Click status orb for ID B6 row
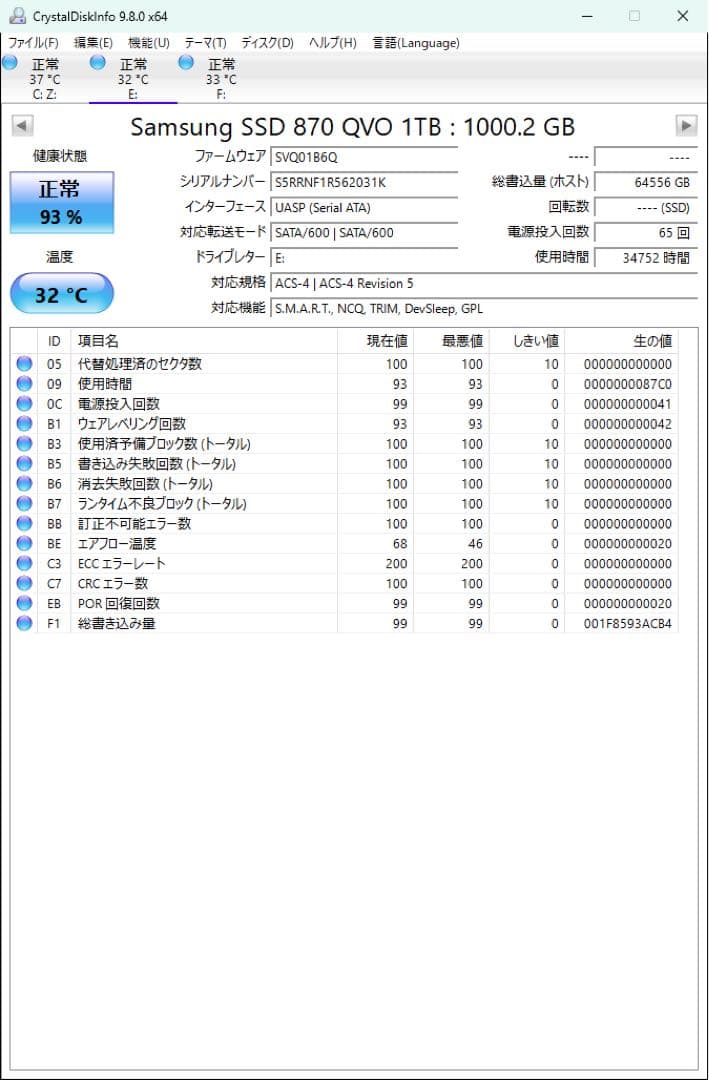709x1080 pixels. pos(25,484)
